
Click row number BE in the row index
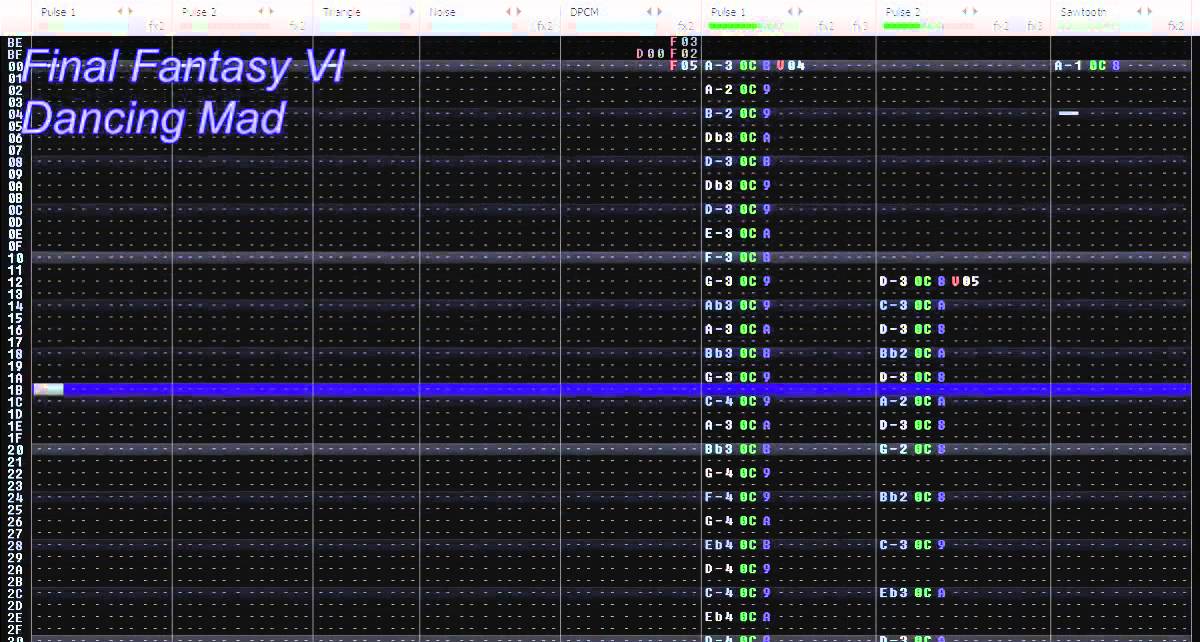tap(15, 42)
